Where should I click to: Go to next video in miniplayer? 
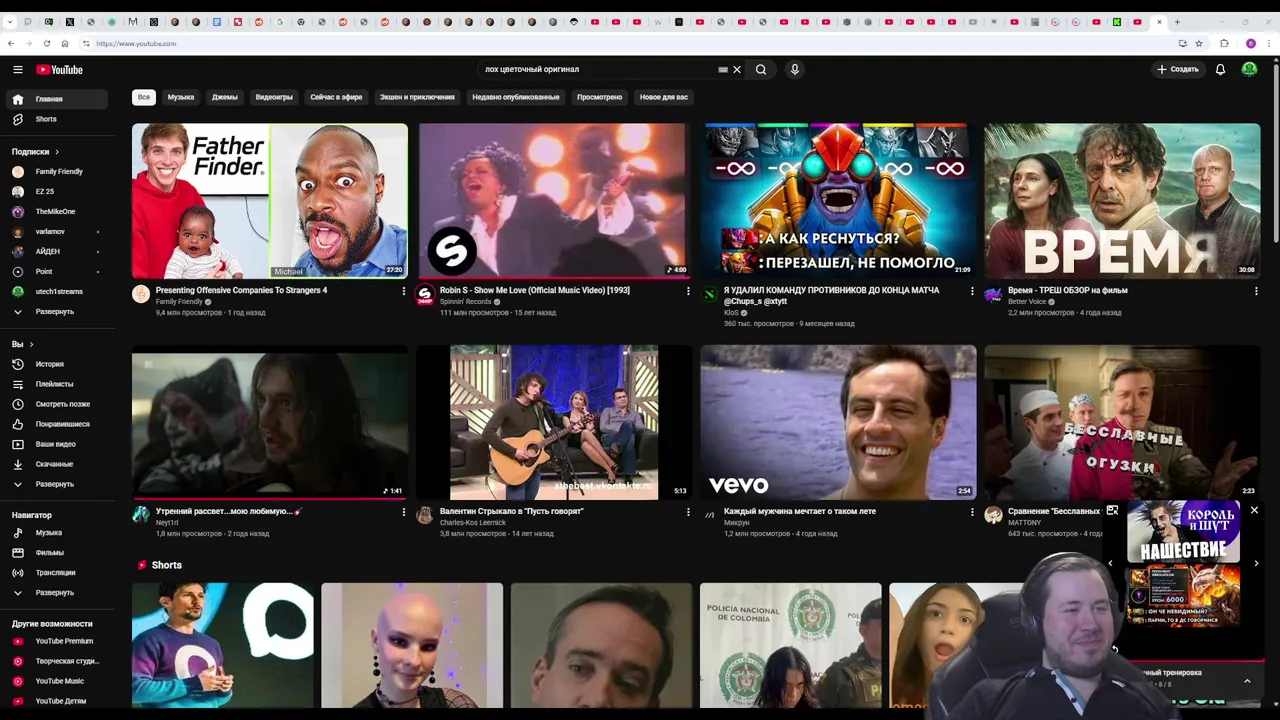pyautogui.click(x=1256, y=563)
